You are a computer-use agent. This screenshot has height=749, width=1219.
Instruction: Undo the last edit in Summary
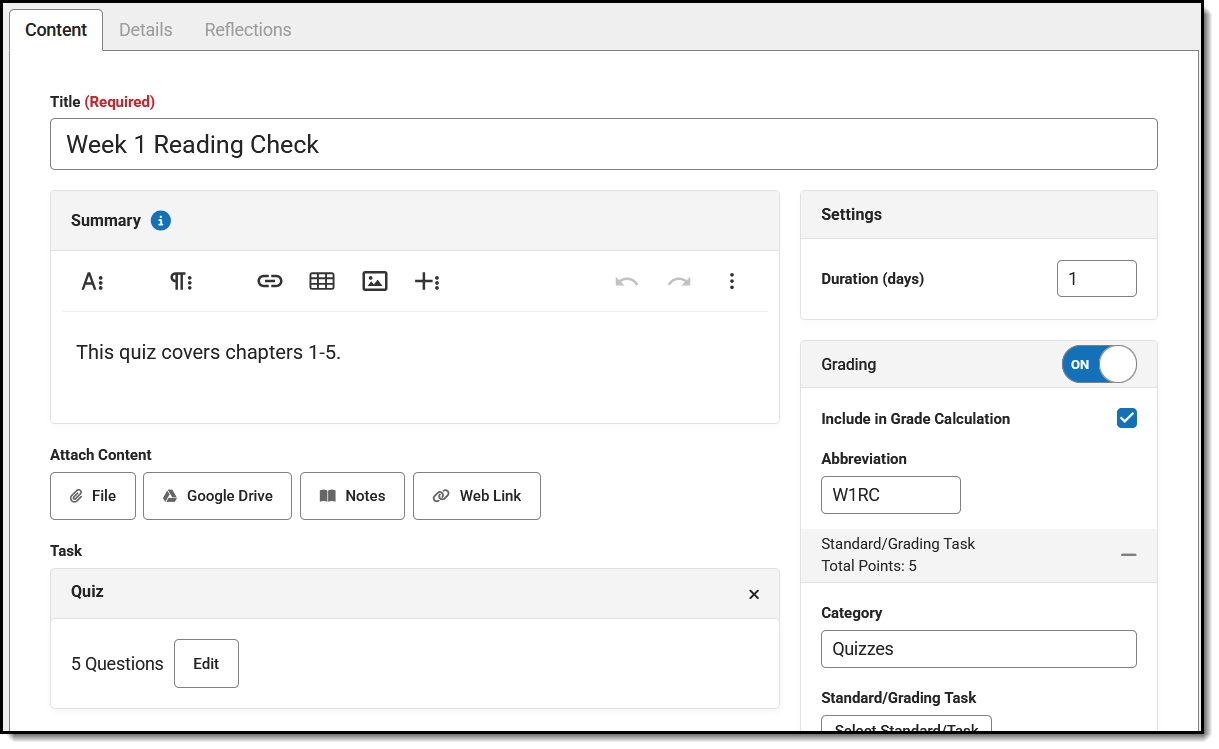(627, 281)
